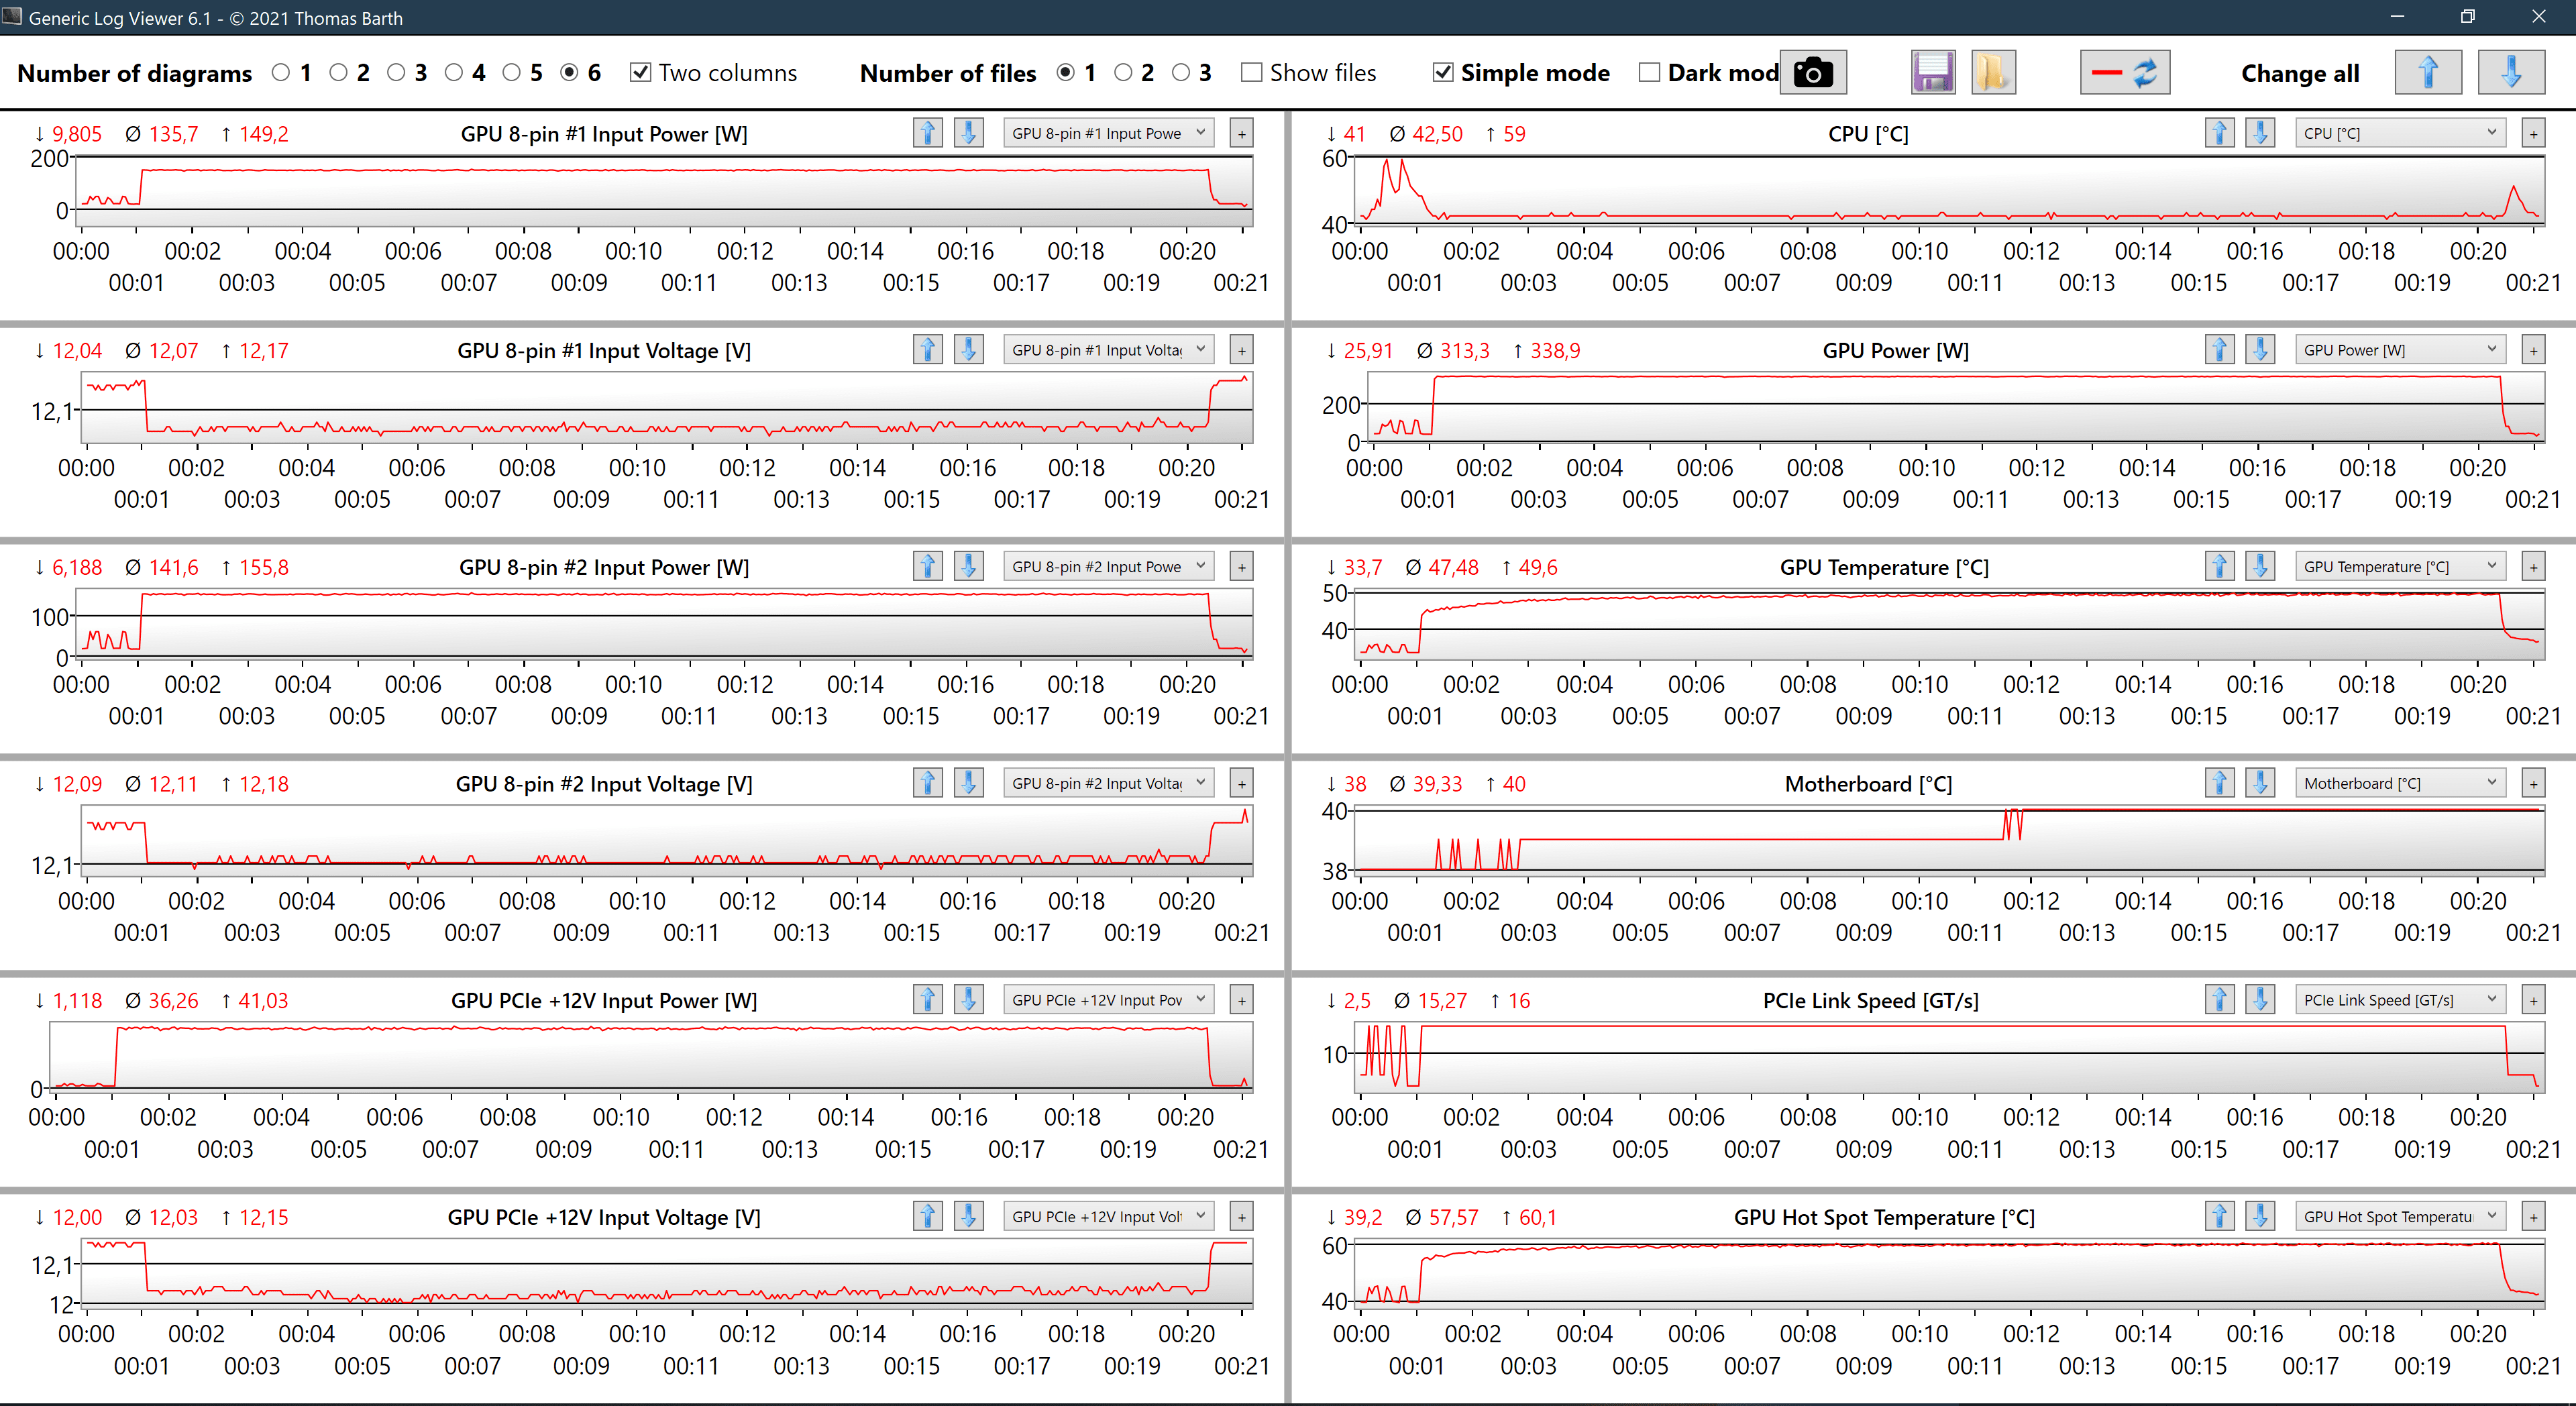This screenshot has width=2576, height=1406.
Task: Minimize the Generic Log Viewer window
Action: [2397, 17]
